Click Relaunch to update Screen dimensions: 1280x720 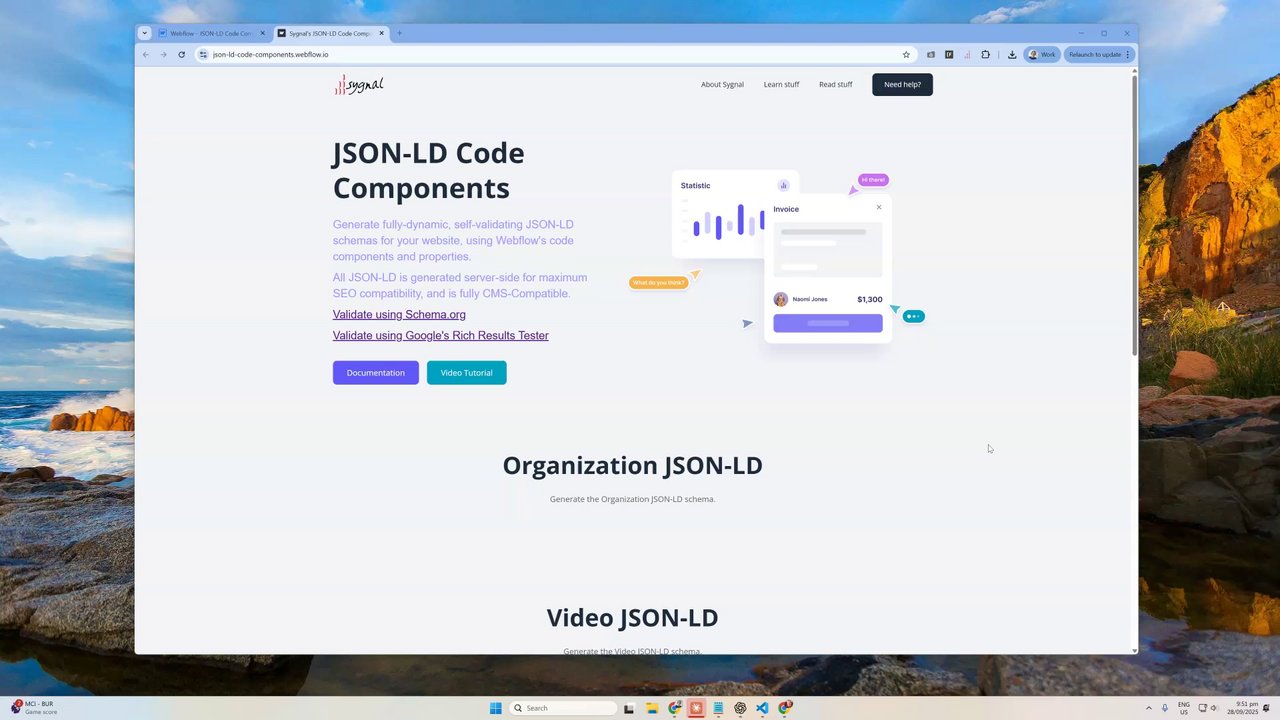pos(1098,54)
